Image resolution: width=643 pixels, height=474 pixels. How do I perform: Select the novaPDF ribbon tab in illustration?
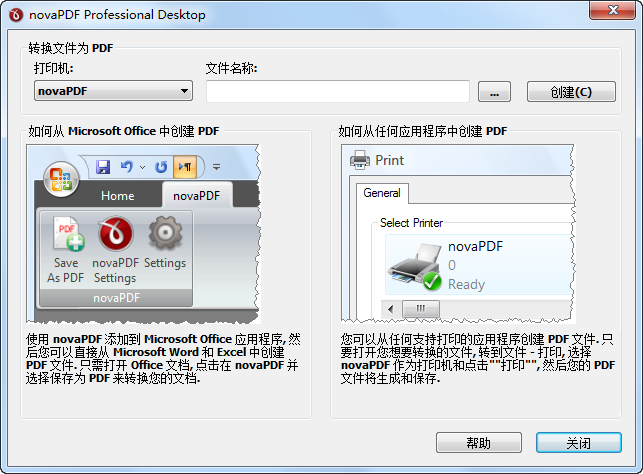pyautogui.click(x=196, y=196)
